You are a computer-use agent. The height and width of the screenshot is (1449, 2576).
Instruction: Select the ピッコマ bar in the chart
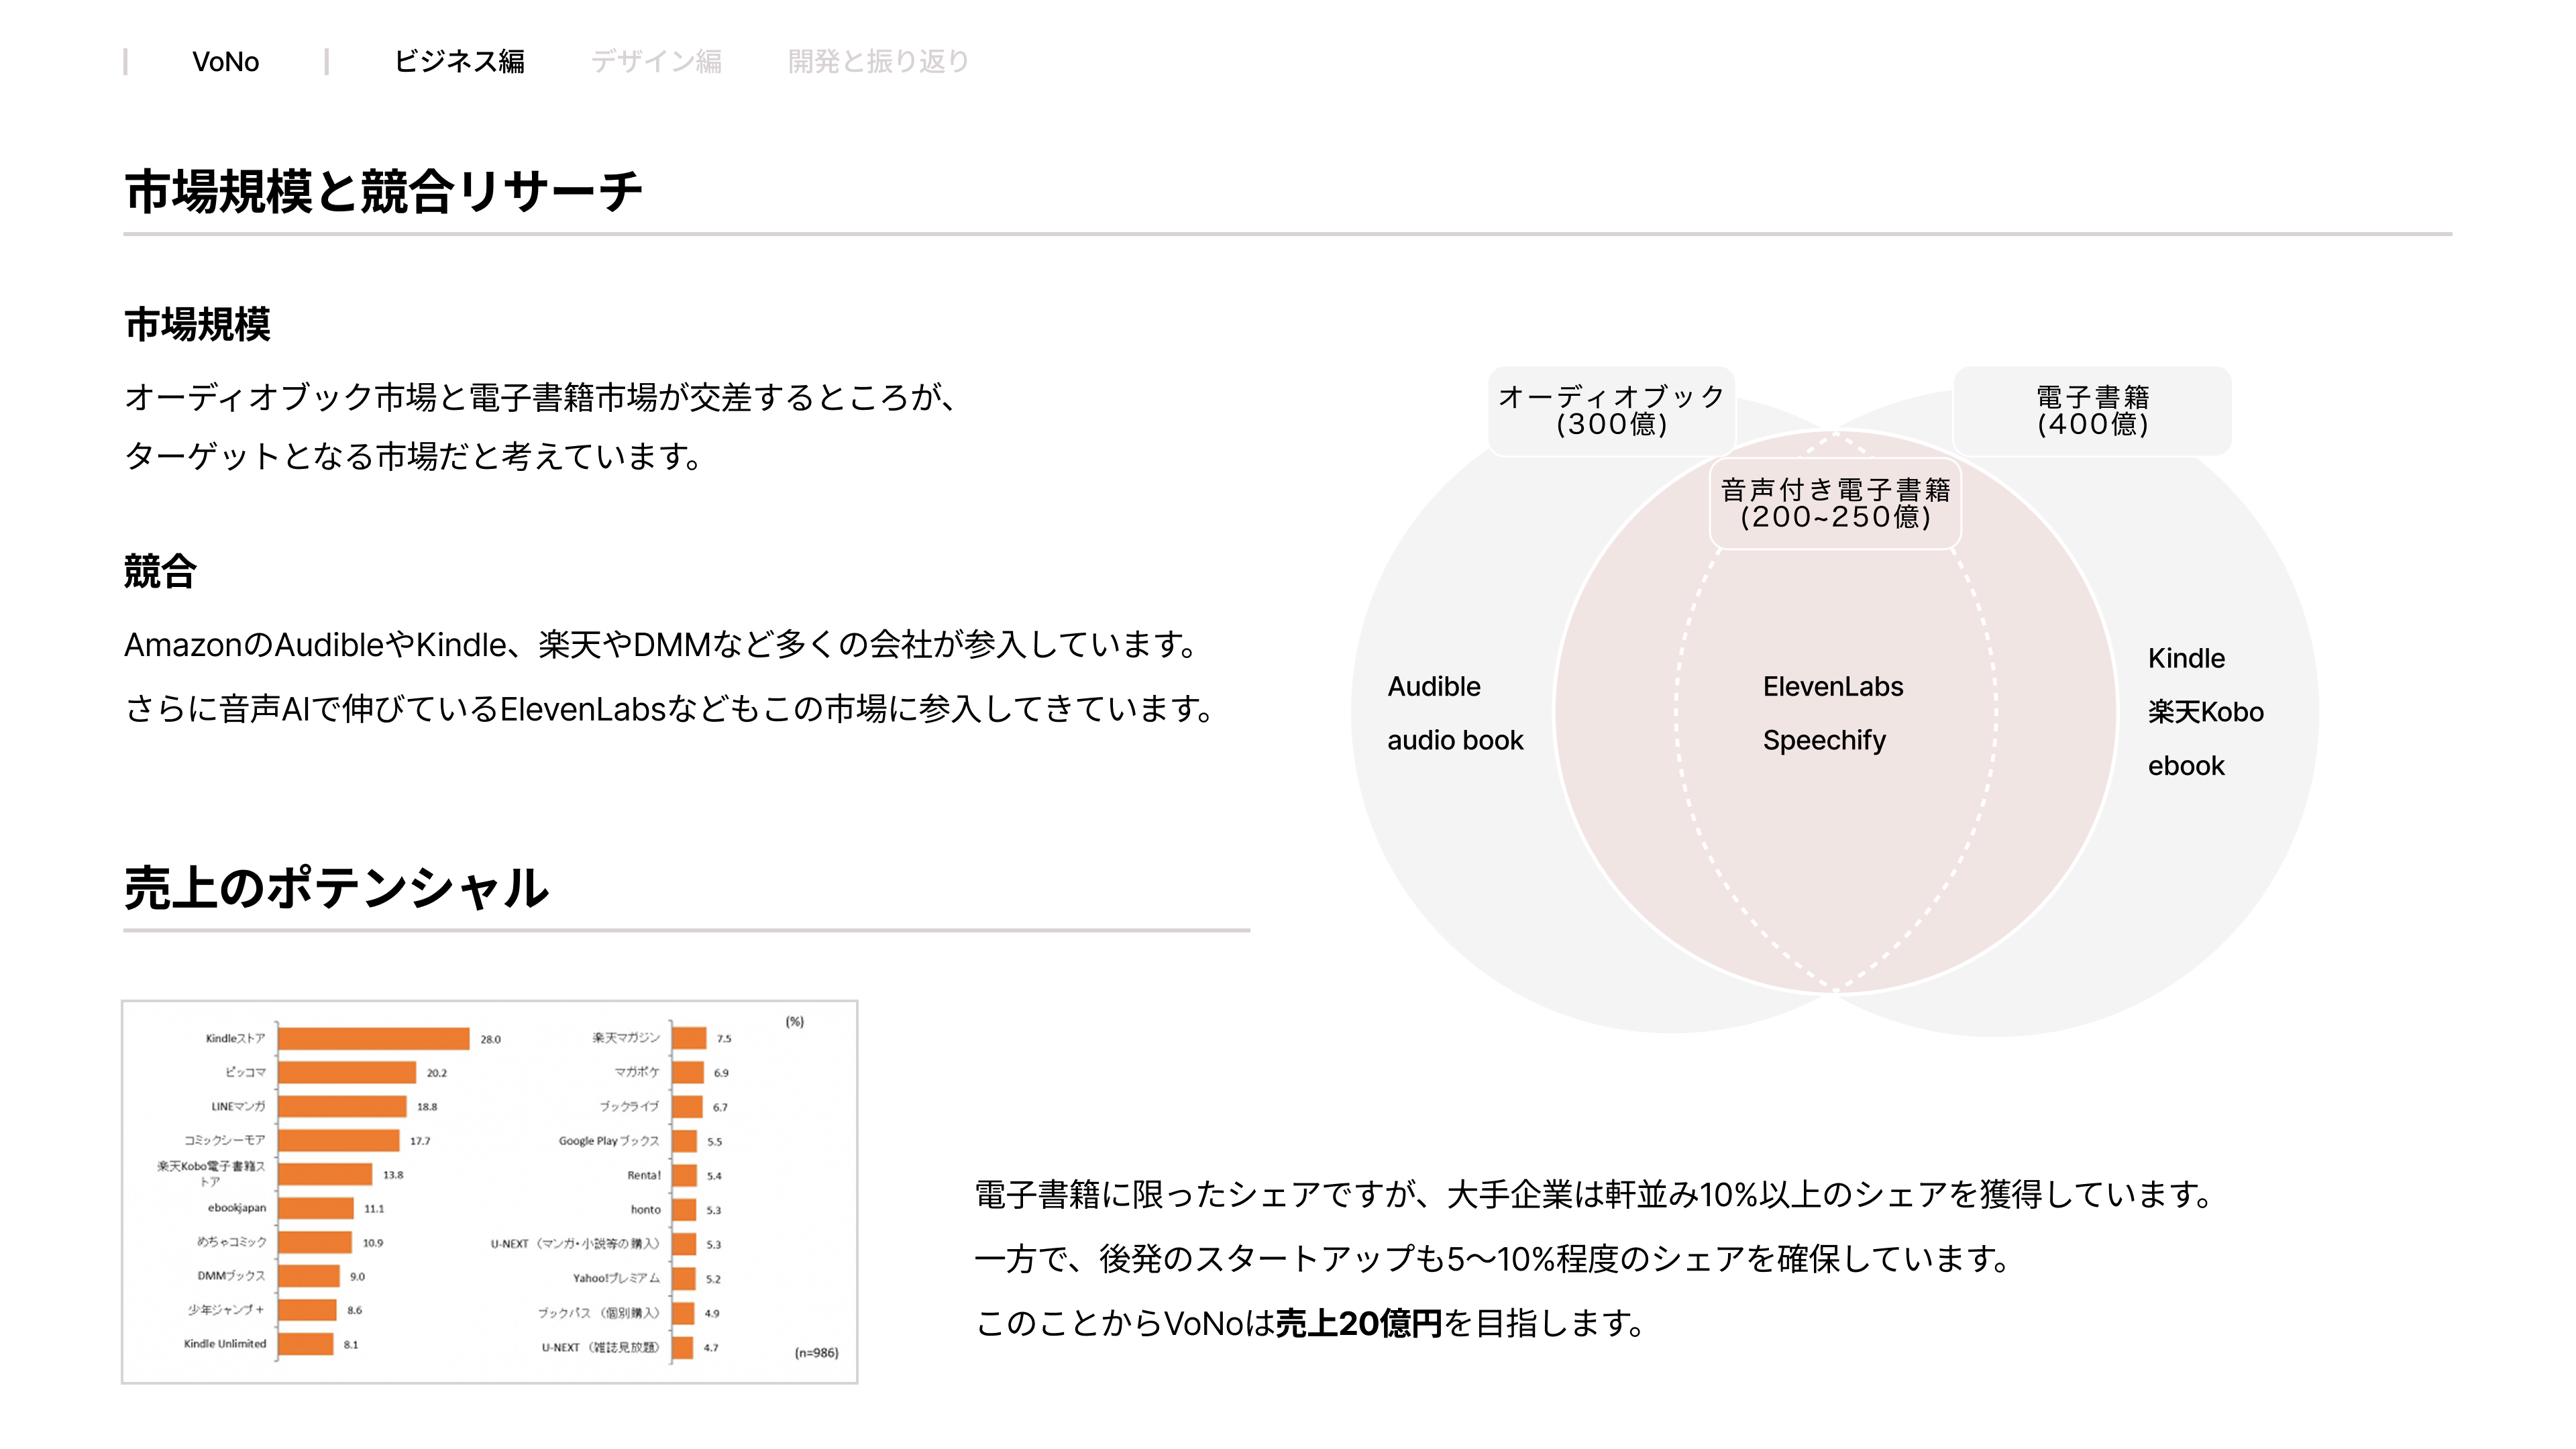(x=346, y=1073)
